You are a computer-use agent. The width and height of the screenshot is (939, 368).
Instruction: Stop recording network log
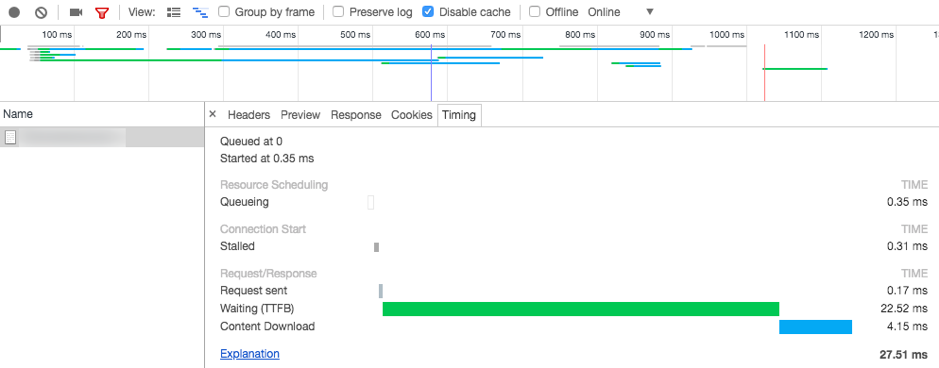14,12
